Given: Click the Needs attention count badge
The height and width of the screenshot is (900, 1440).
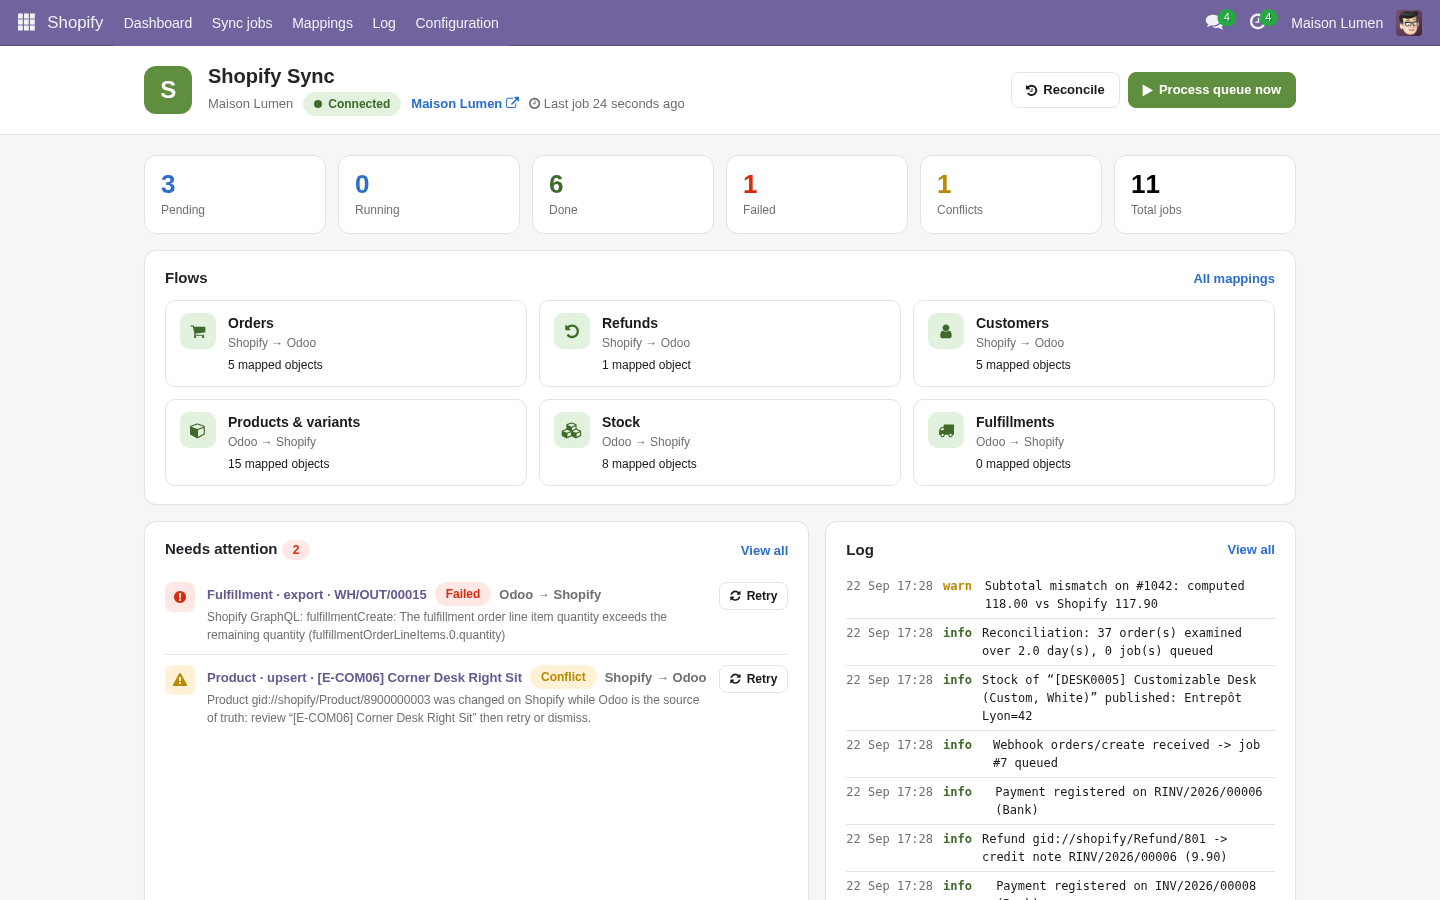Looking at the screenshot, I should pos(296,550).
